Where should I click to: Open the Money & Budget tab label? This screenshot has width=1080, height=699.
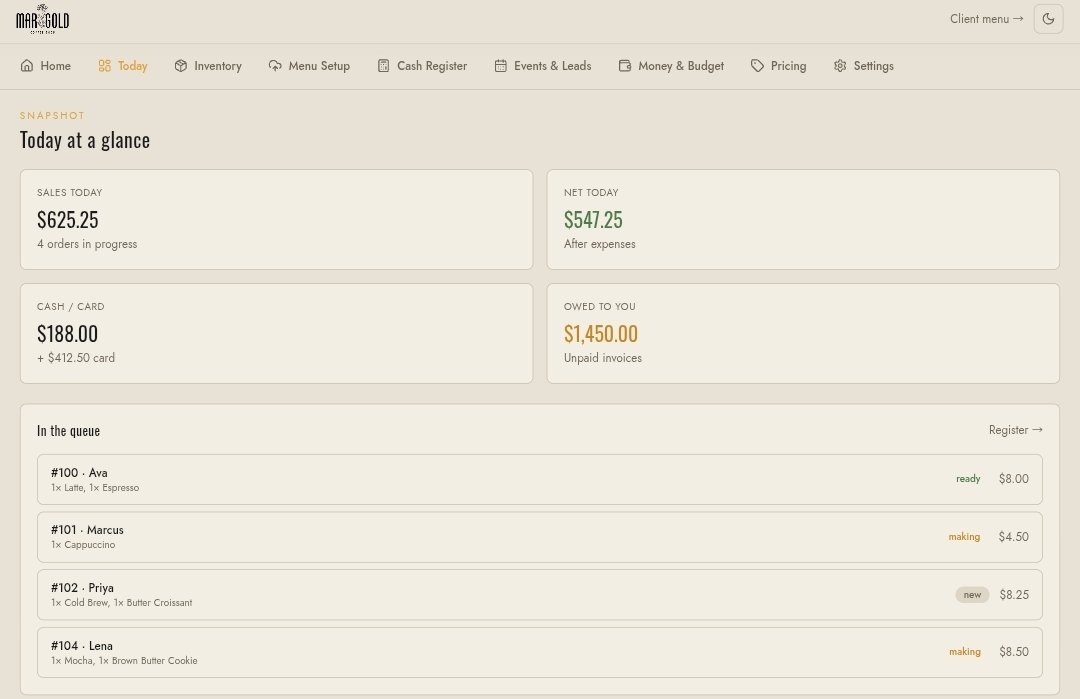point(681,66)
